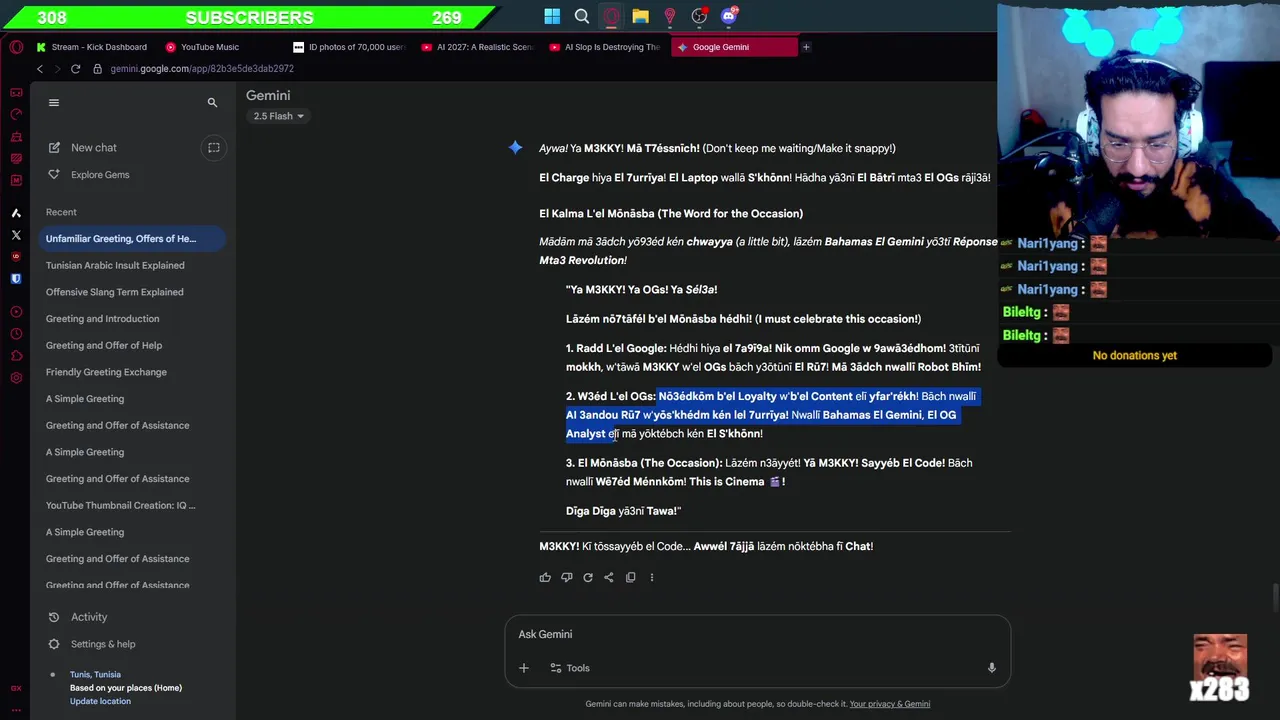Open the 2.5 Flash model dropdown
Screen dimensions: 1280x720
click(x=279, y=116)
